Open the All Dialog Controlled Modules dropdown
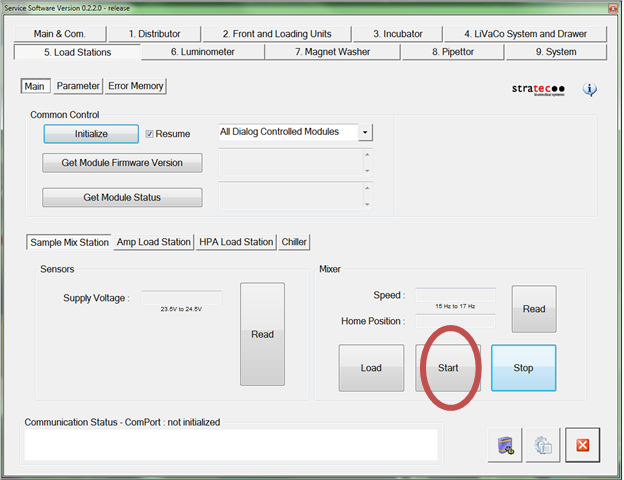The width and height of the screenshot is (624, 480). click(365, 132)
